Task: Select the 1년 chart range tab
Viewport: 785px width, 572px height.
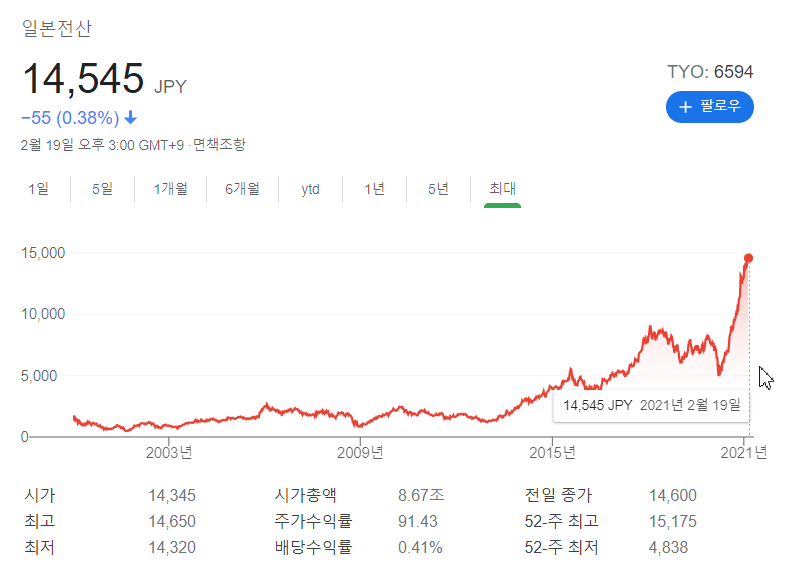Action: (374, 189)
